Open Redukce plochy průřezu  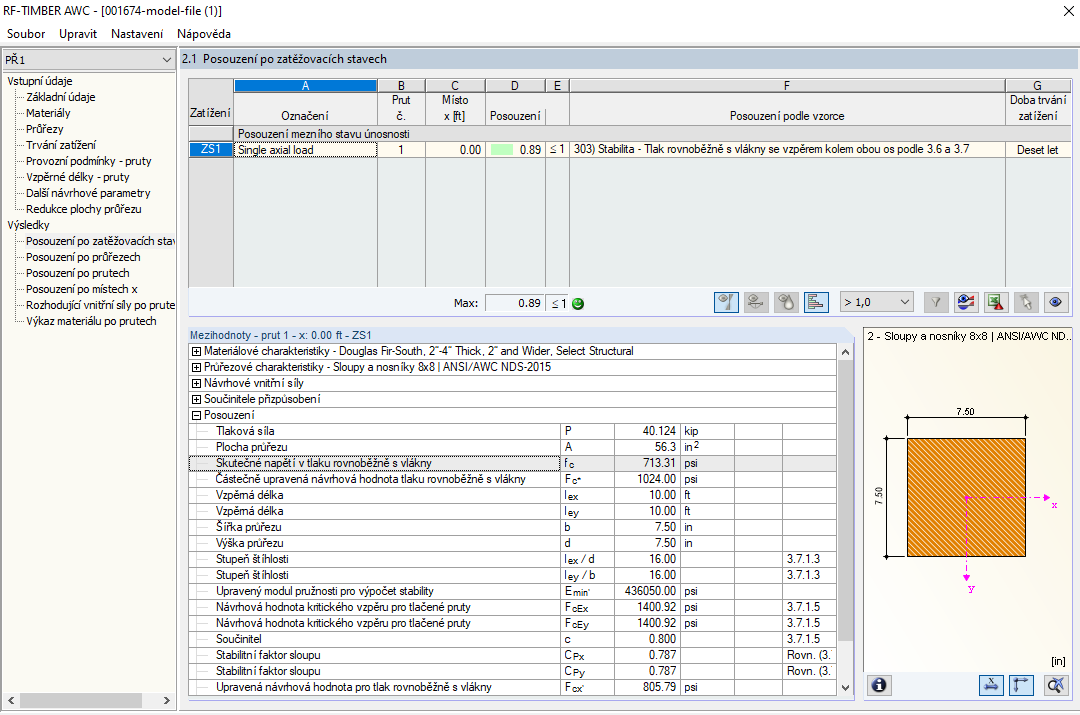tap(84, 209)
